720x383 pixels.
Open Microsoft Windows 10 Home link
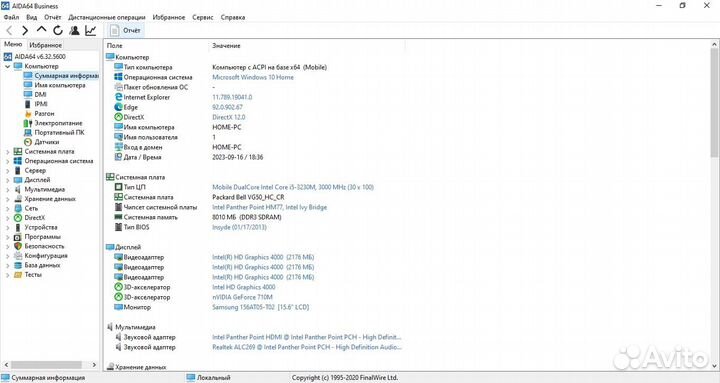[253, 77]
